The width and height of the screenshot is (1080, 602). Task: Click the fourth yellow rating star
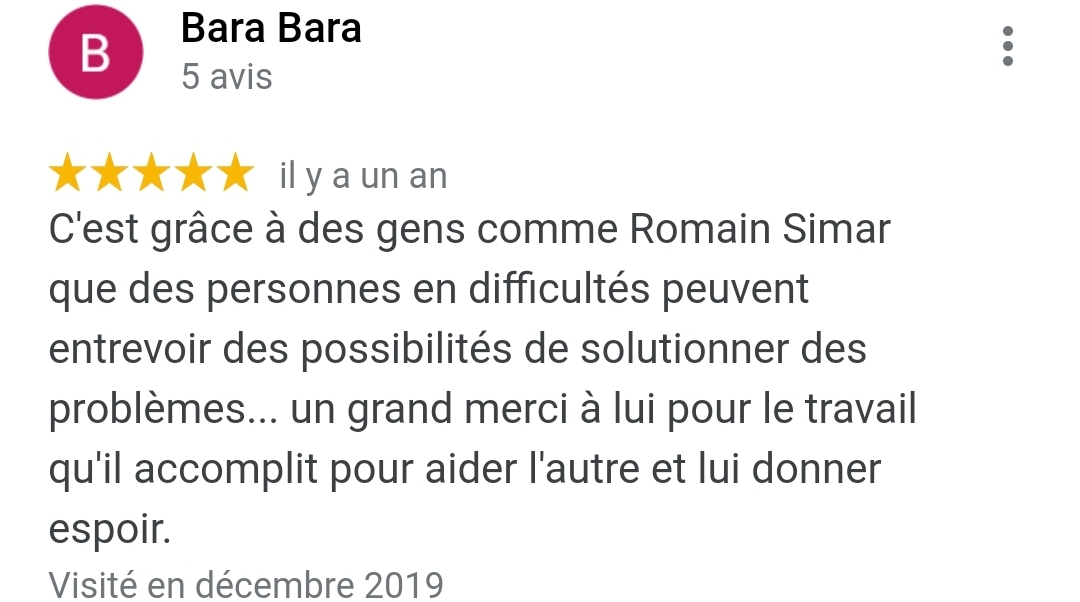point(192,175)
